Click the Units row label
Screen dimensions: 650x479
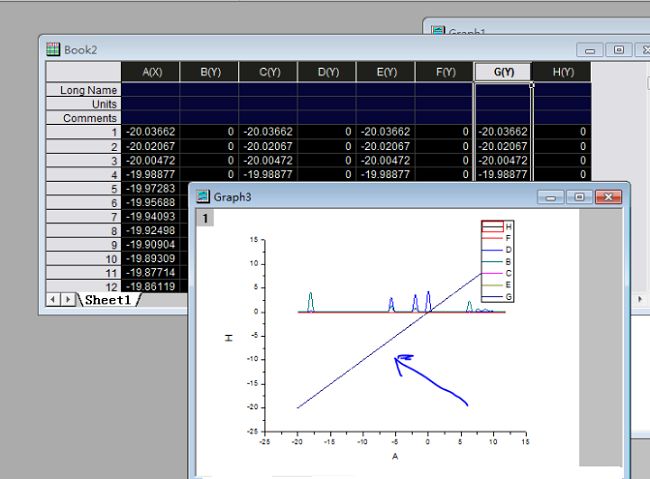(x=83, y=104)
